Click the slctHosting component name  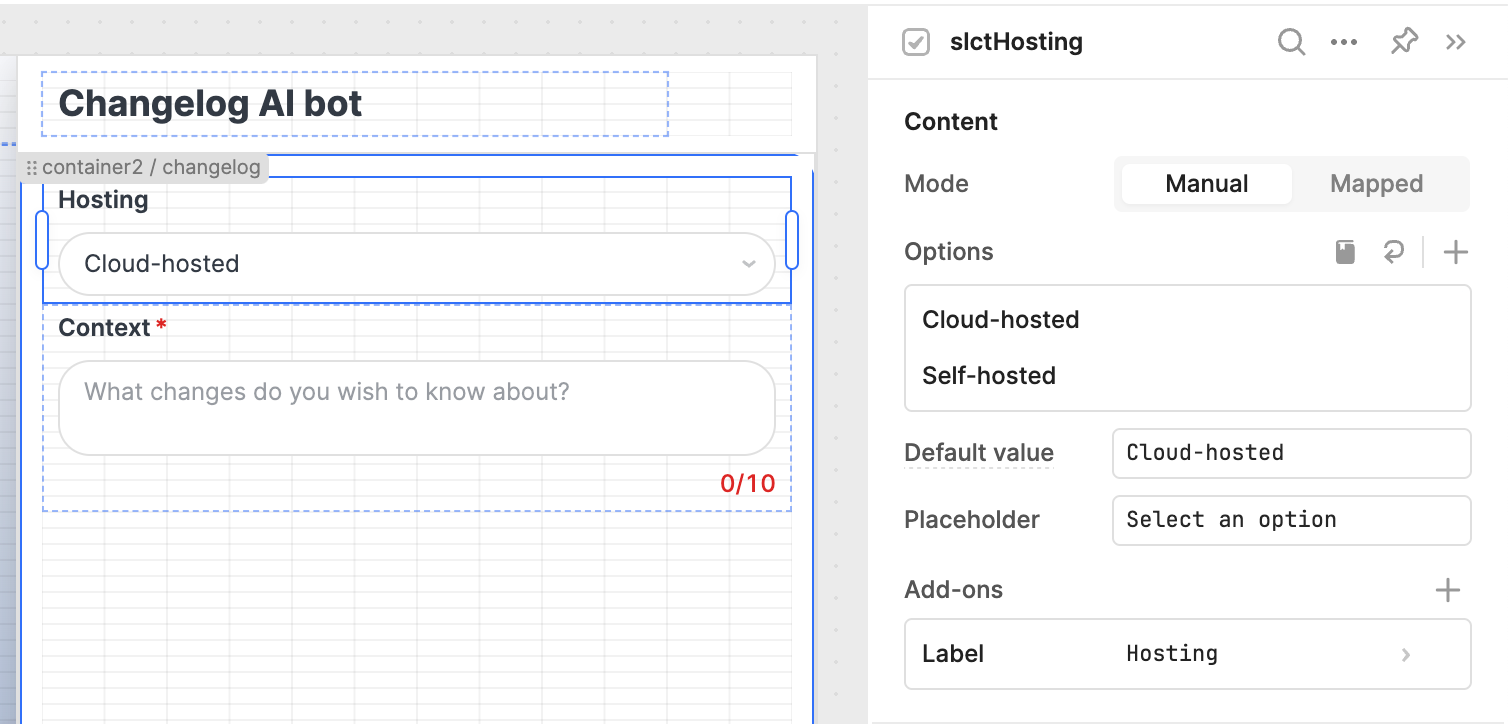1016,42
